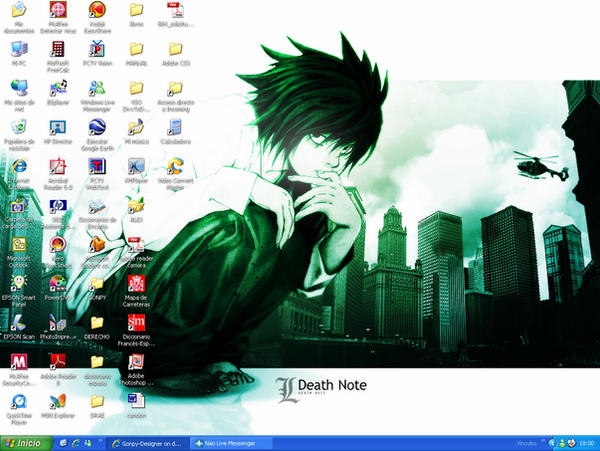Viewport: 600px width, 451px height.
Task: Open the Mi música shortcut
Action: pyautogui.click(x=137, y=132)
